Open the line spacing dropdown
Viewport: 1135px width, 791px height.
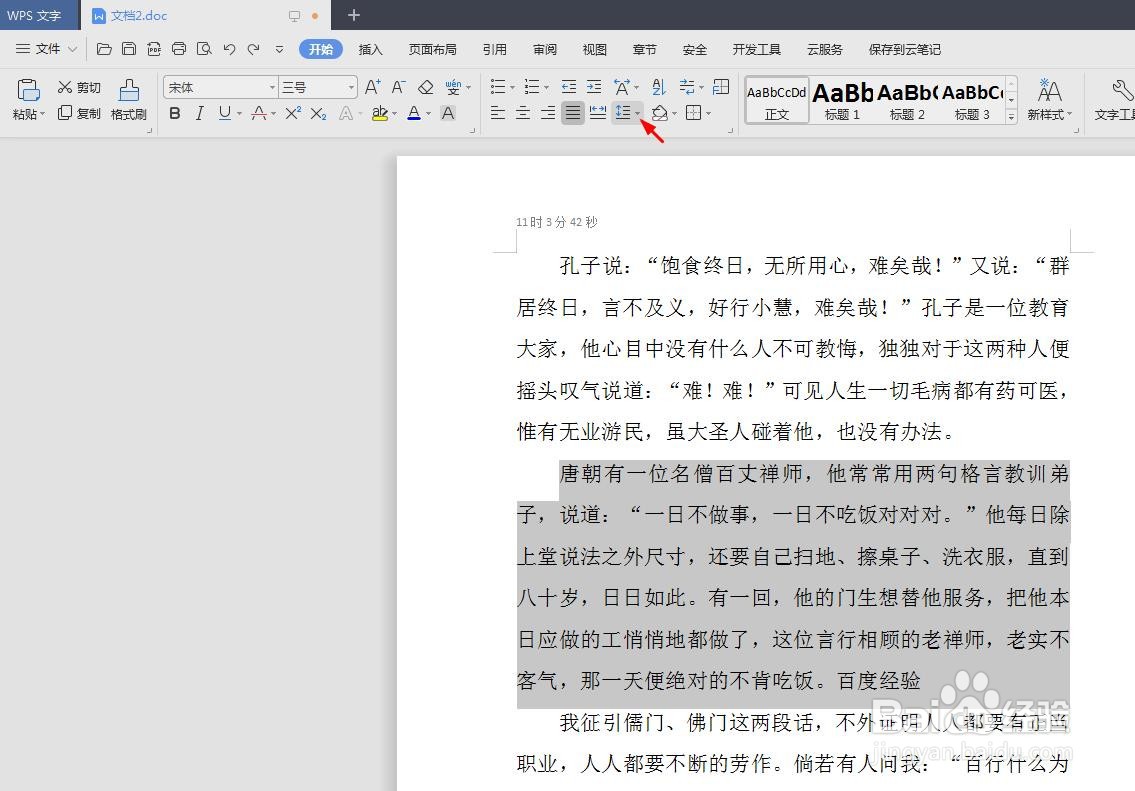point(637,112)
